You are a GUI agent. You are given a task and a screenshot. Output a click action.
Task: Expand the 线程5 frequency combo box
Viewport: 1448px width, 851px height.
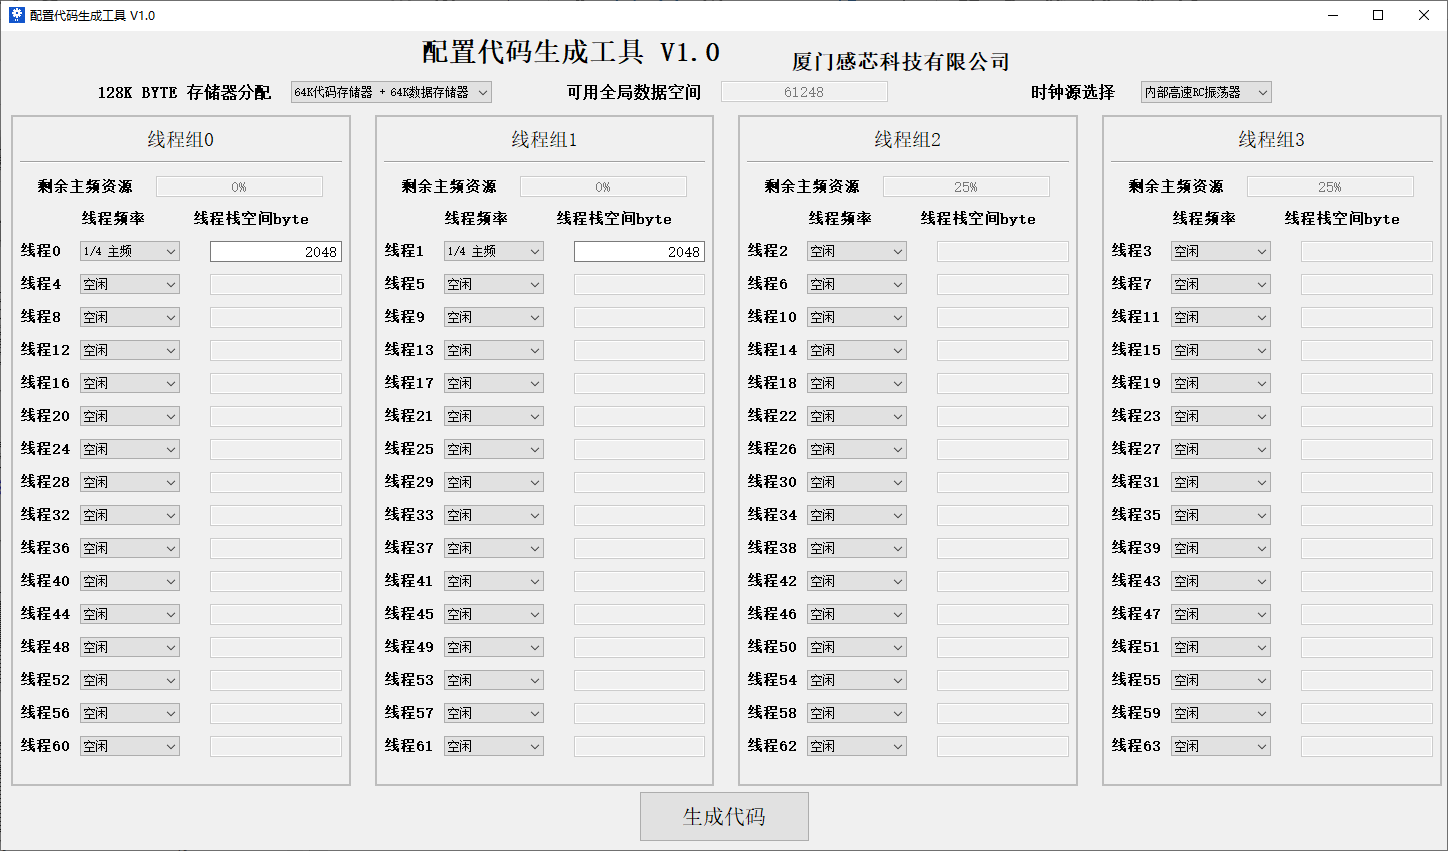pos(494,284)
